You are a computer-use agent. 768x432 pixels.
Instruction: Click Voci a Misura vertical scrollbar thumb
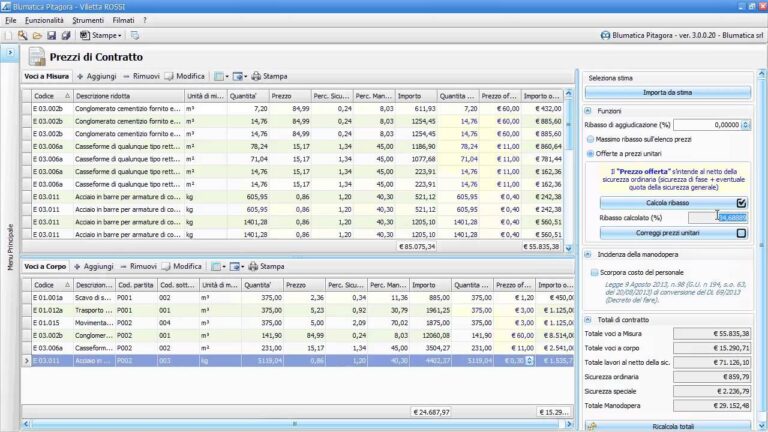click(569, 125)
